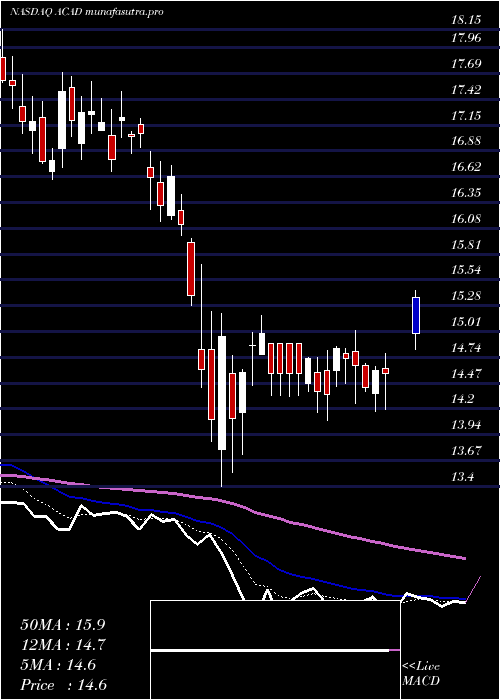Click the 14.47 price axis label
This screenshot has width=500, height=700.
[466, 373]
